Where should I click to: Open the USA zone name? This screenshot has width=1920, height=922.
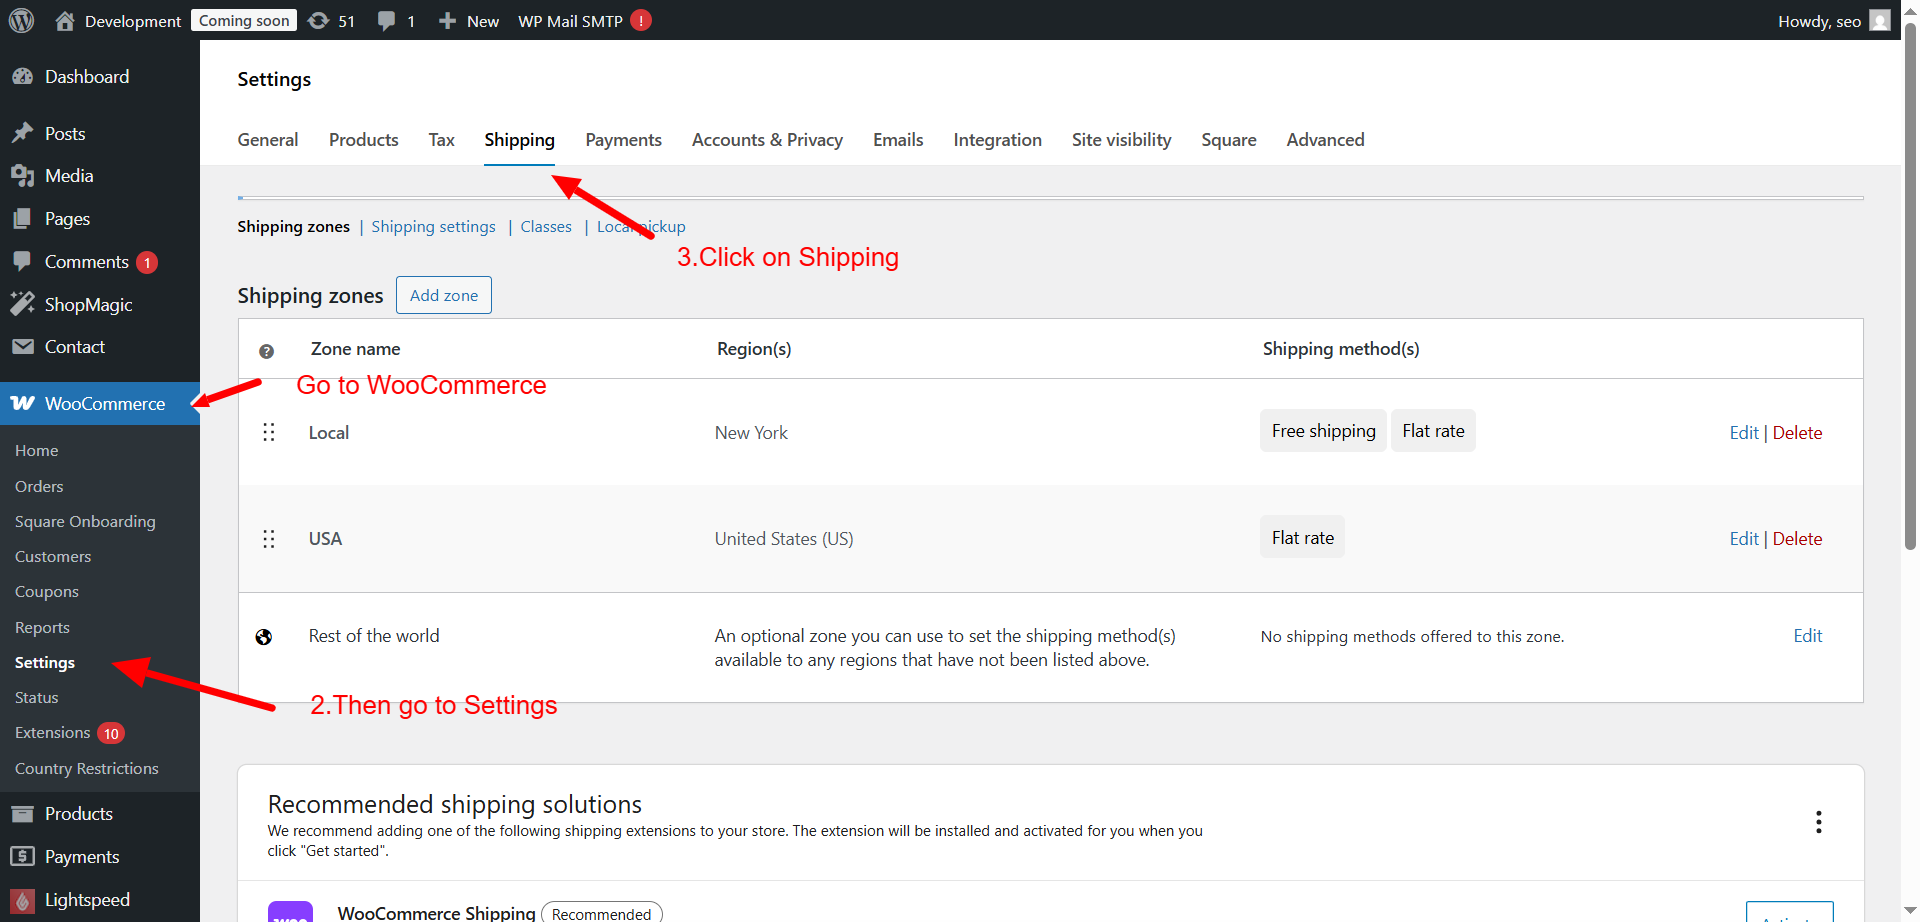pyautogui.click(x=325, y=539)
